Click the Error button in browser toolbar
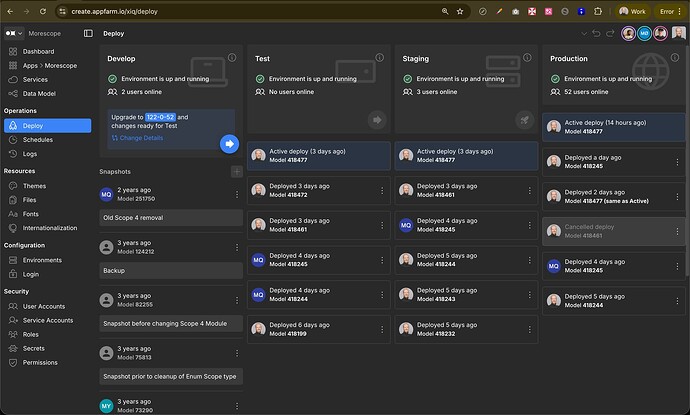690x415 pixels. tap(670, 11)
